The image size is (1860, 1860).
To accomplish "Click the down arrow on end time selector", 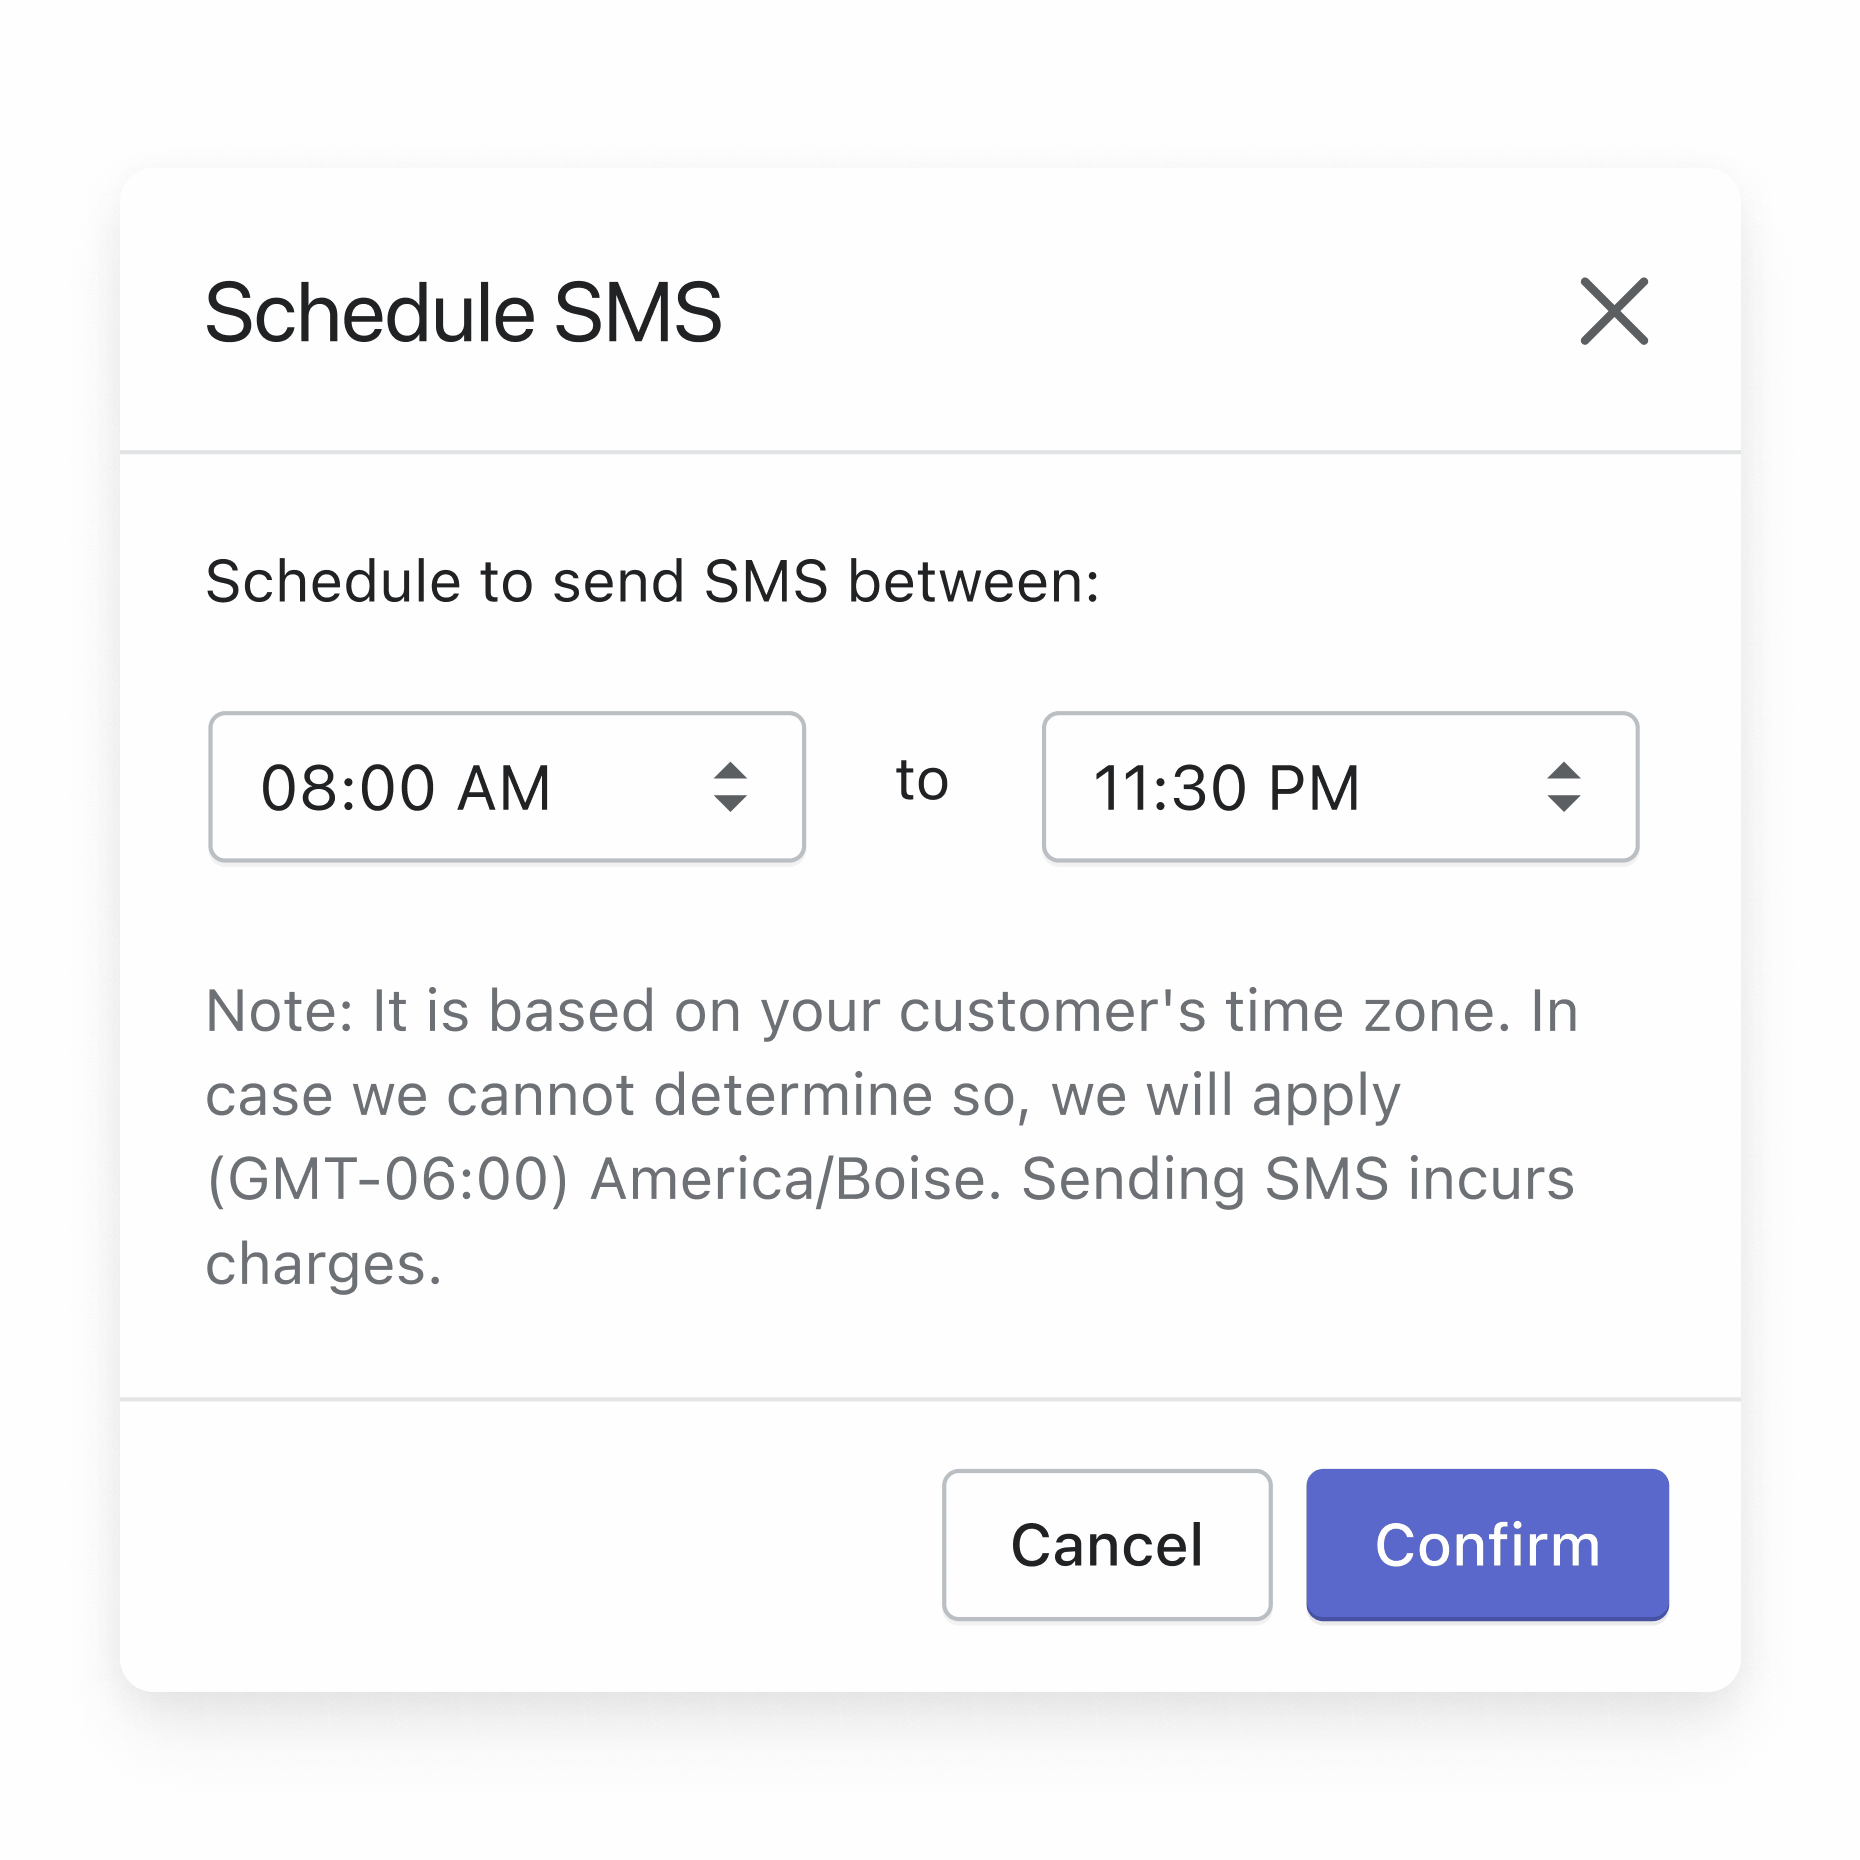I will (x=1563, y=803).
